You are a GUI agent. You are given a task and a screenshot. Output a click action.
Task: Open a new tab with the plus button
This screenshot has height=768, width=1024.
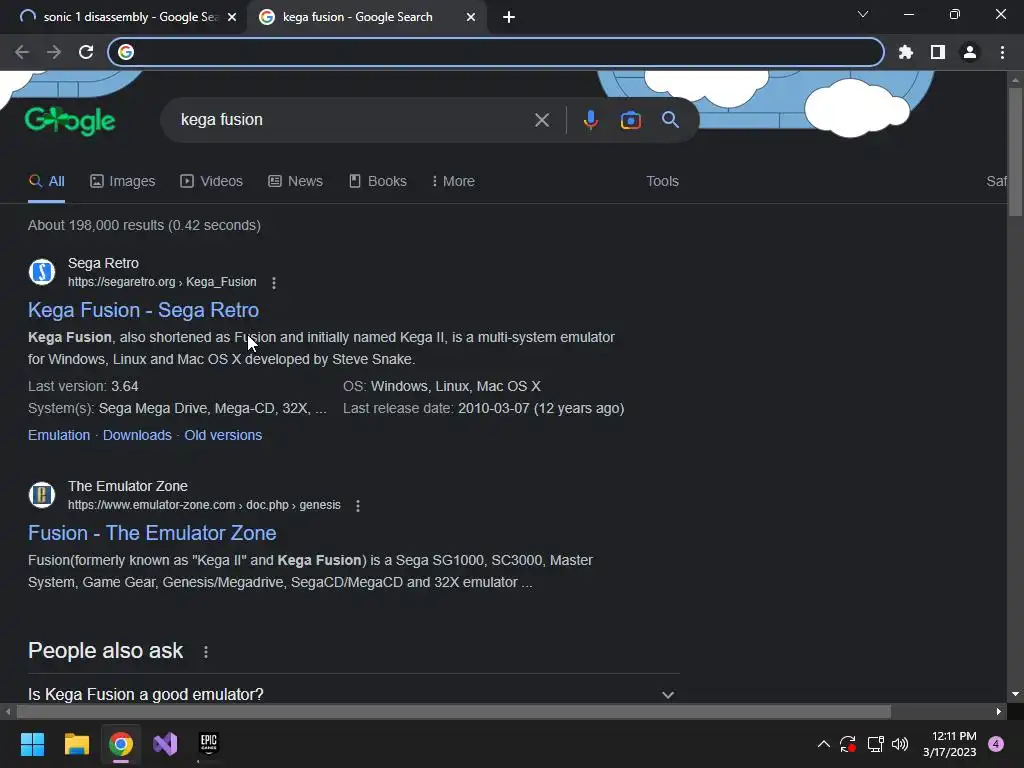509,17
